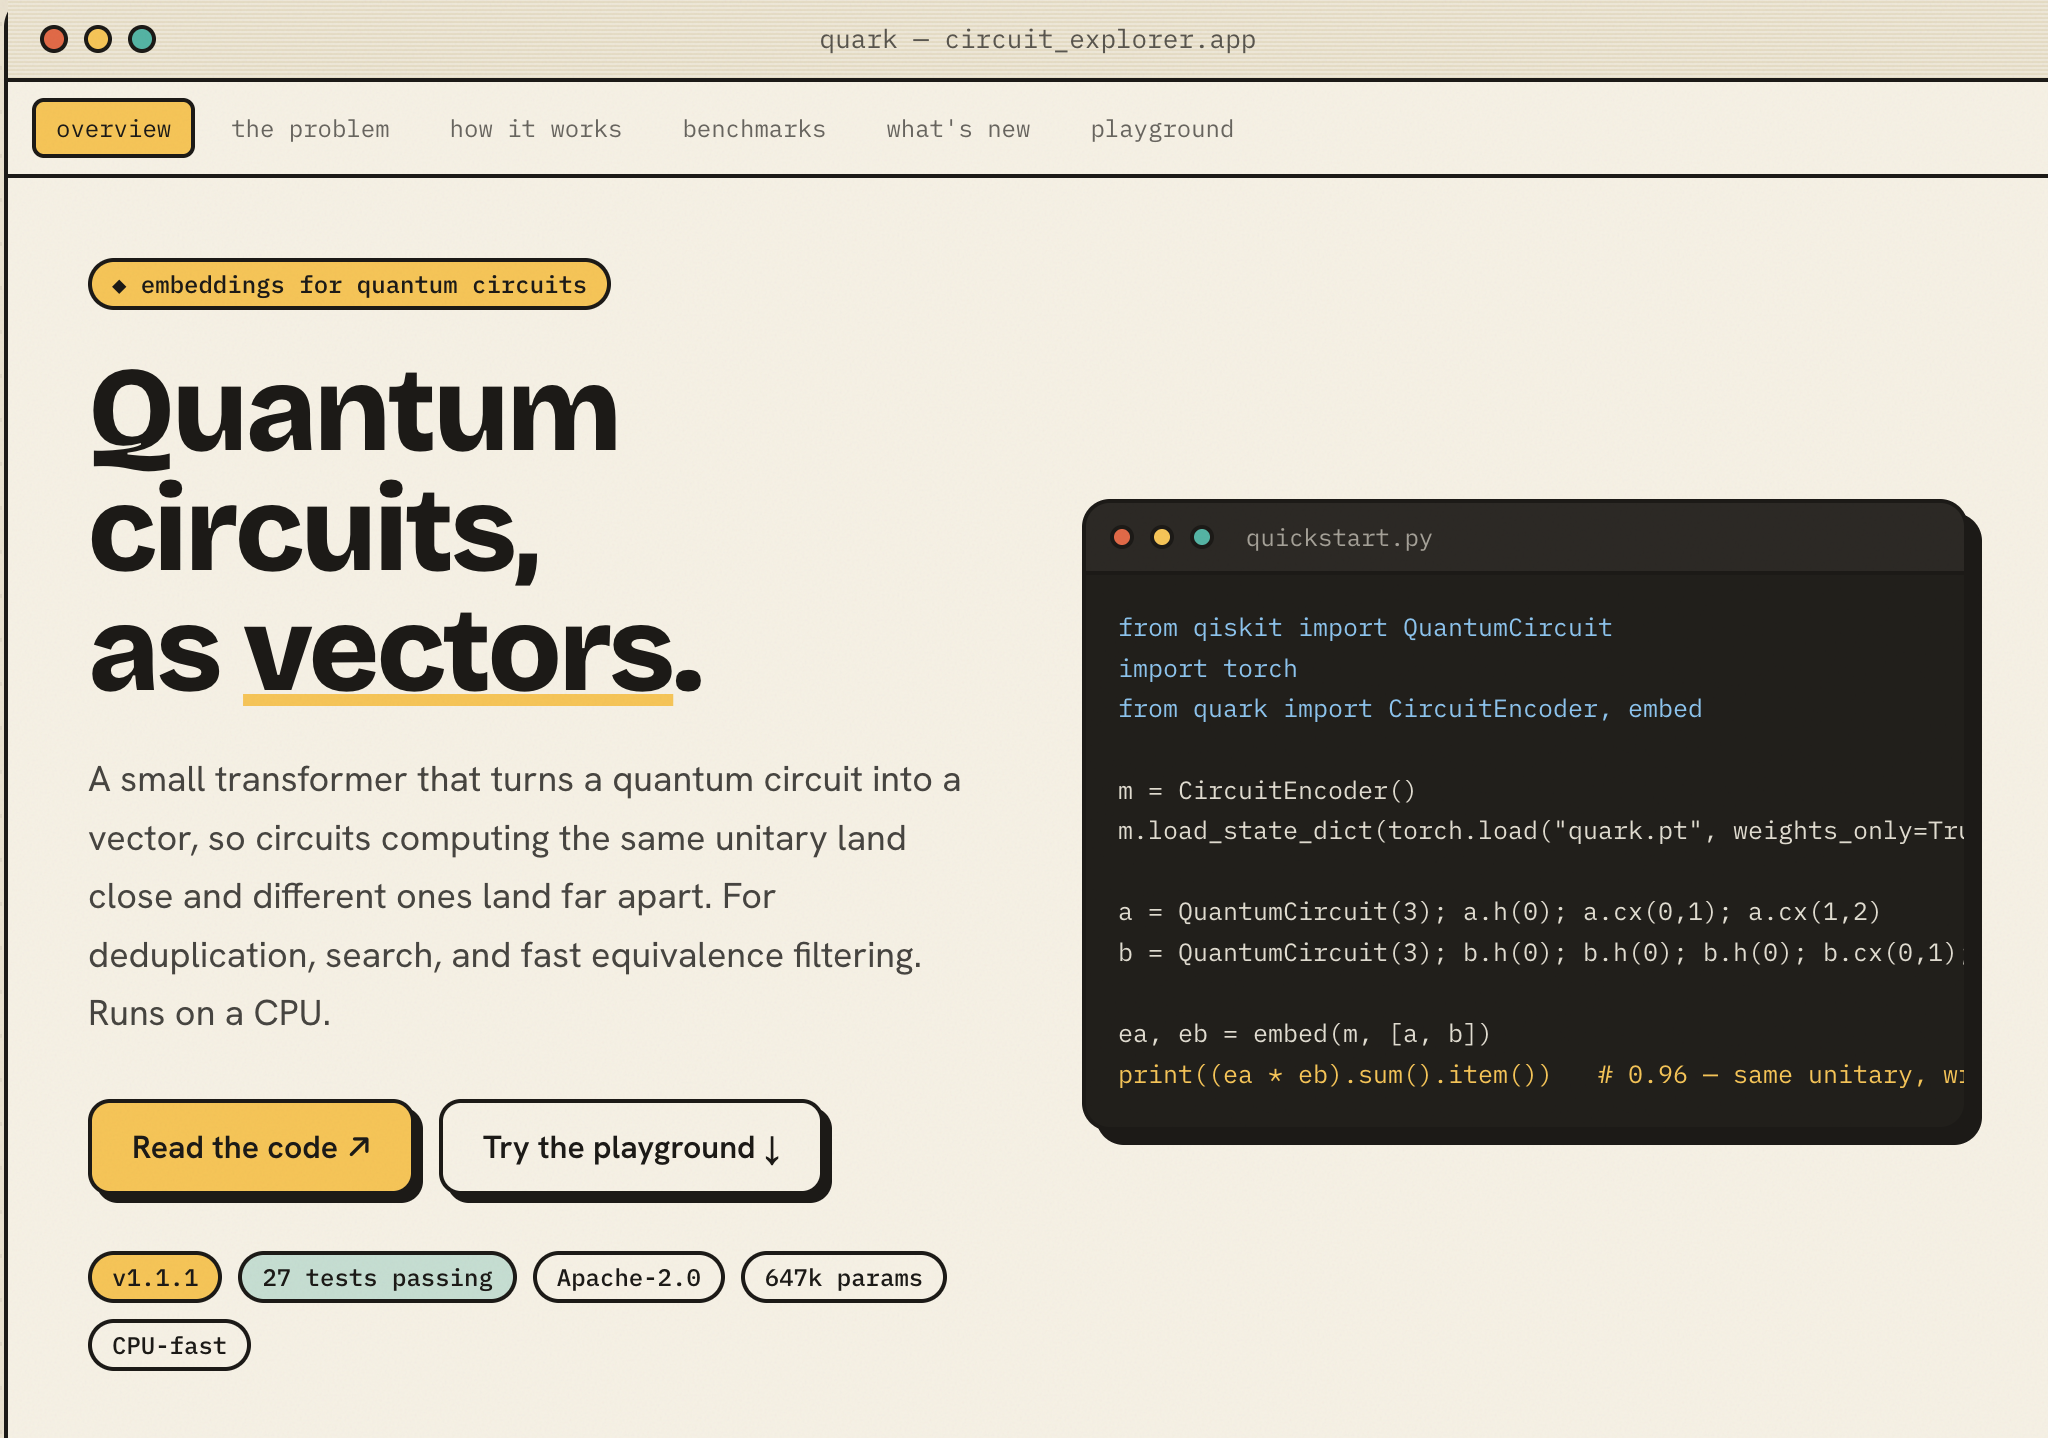
Task: Click the yellow app window title bar dot
Action: point(98,39)
